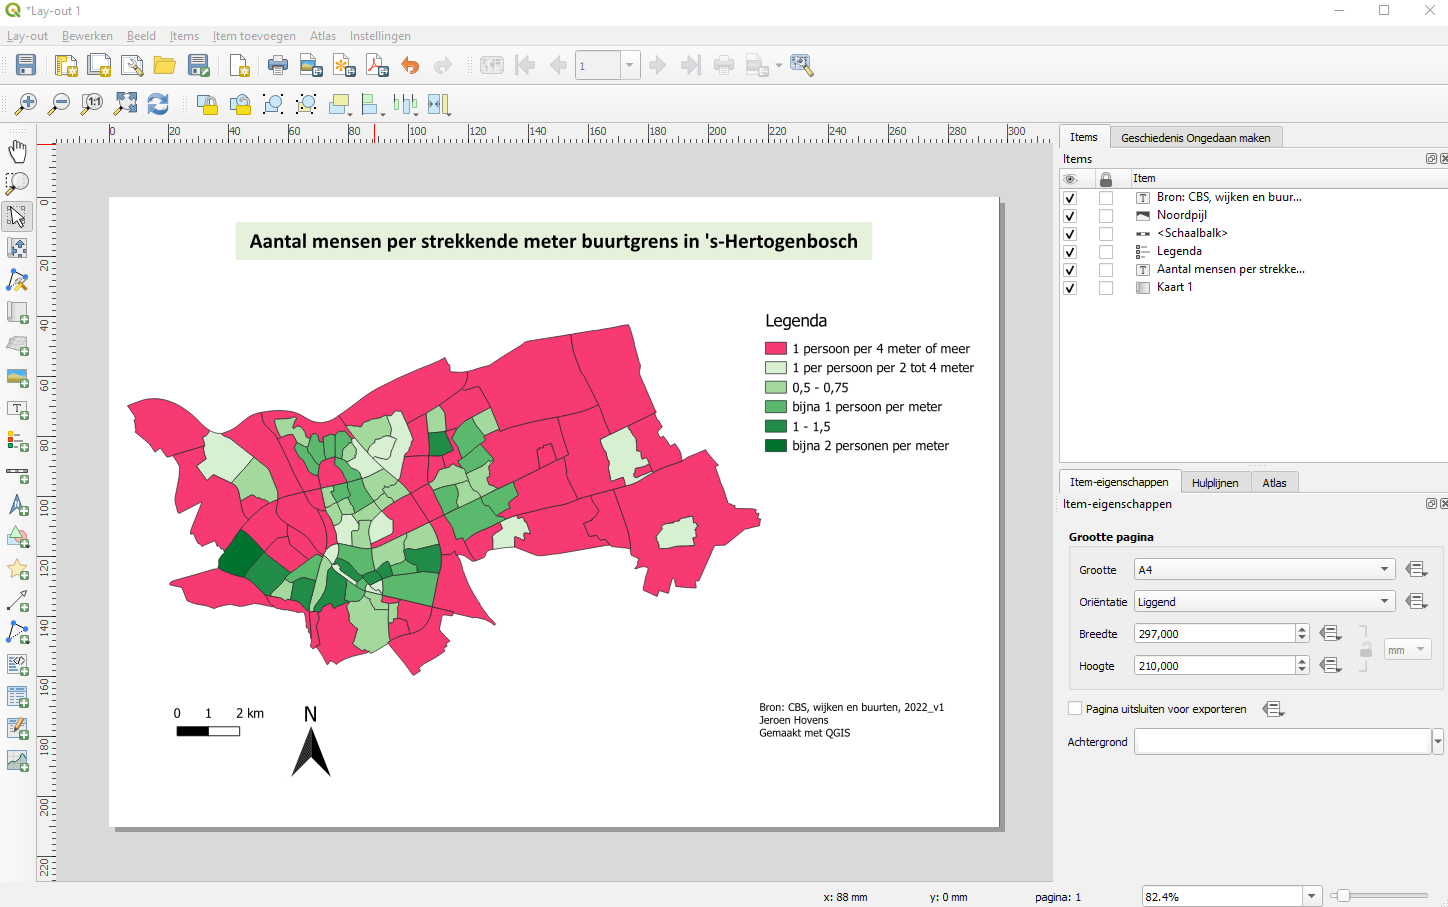
Task: Open the Oriëntatie dropdown
Action: pyautogui.click(x=1263, y=601)
